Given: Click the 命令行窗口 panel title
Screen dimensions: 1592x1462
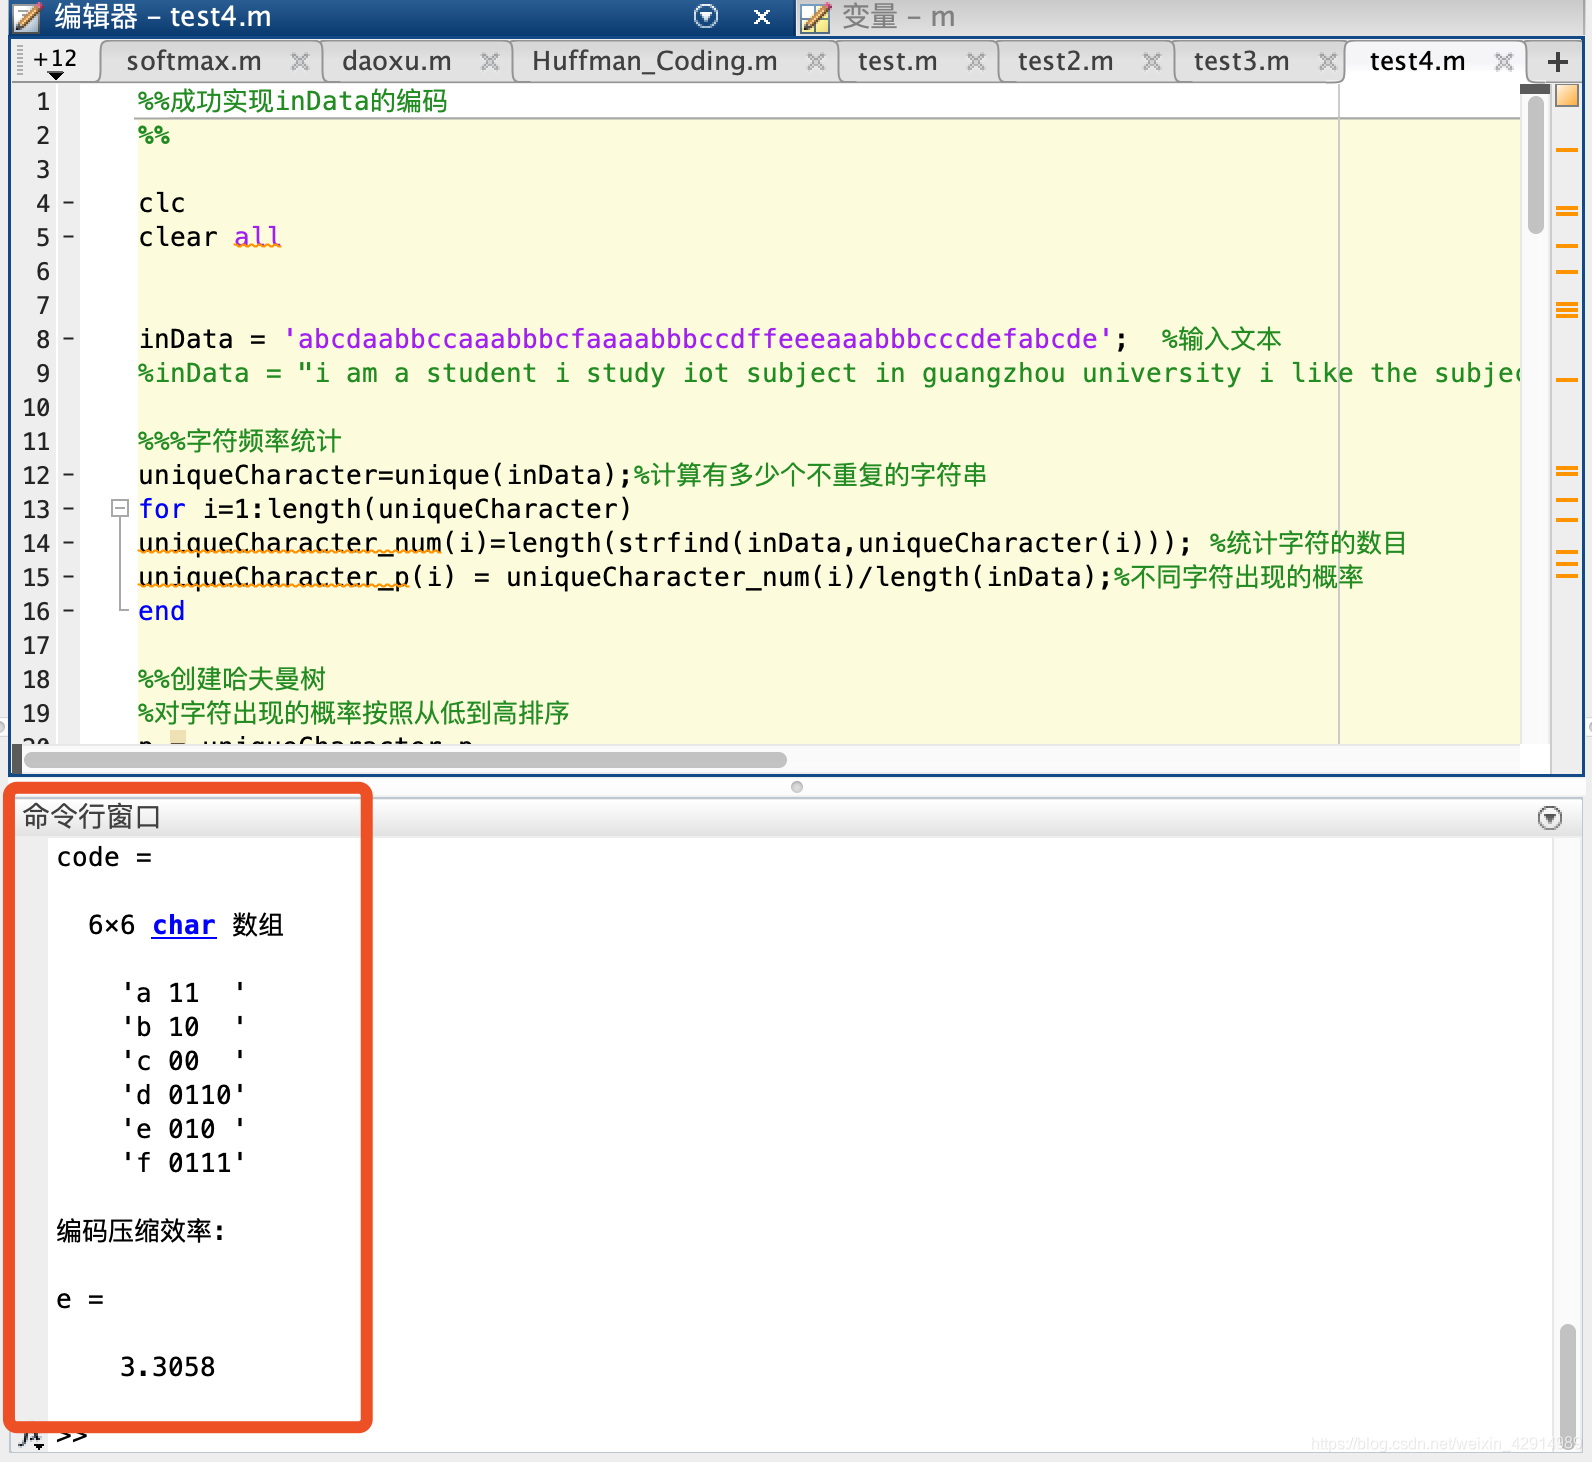Looking at the screenshot, I should coord(91,817).
